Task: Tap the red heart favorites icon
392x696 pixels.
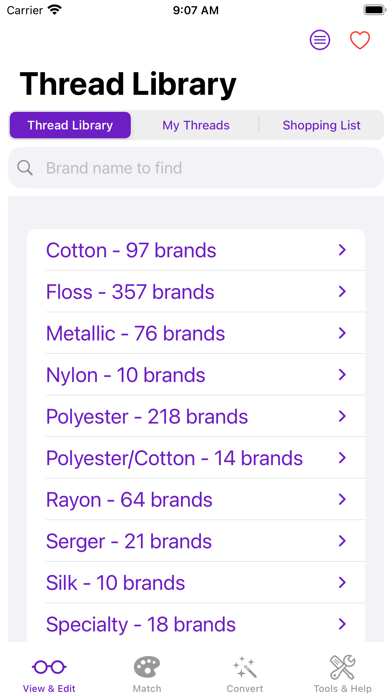Action: [x=360, y=40]
